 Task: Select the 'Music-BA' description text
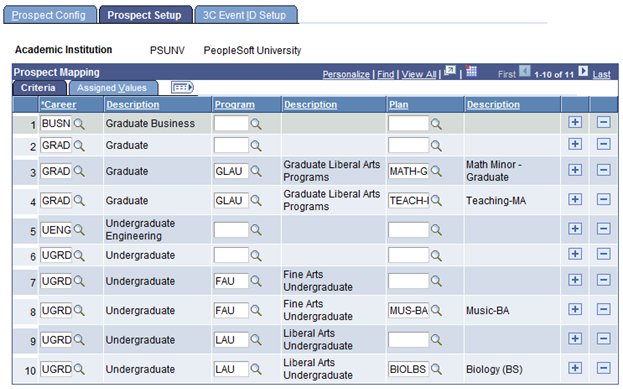point(488,311)
